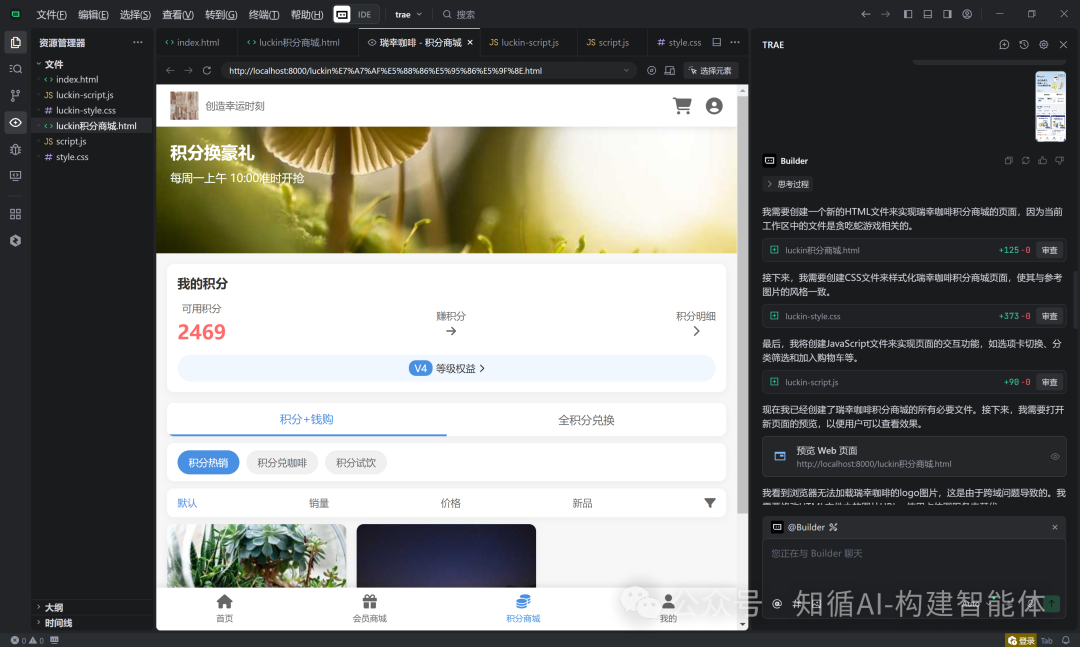The width and height of the screenshot is (1080, 647).
Task: Click the 选择元素 button
Action: pos(711,70)
